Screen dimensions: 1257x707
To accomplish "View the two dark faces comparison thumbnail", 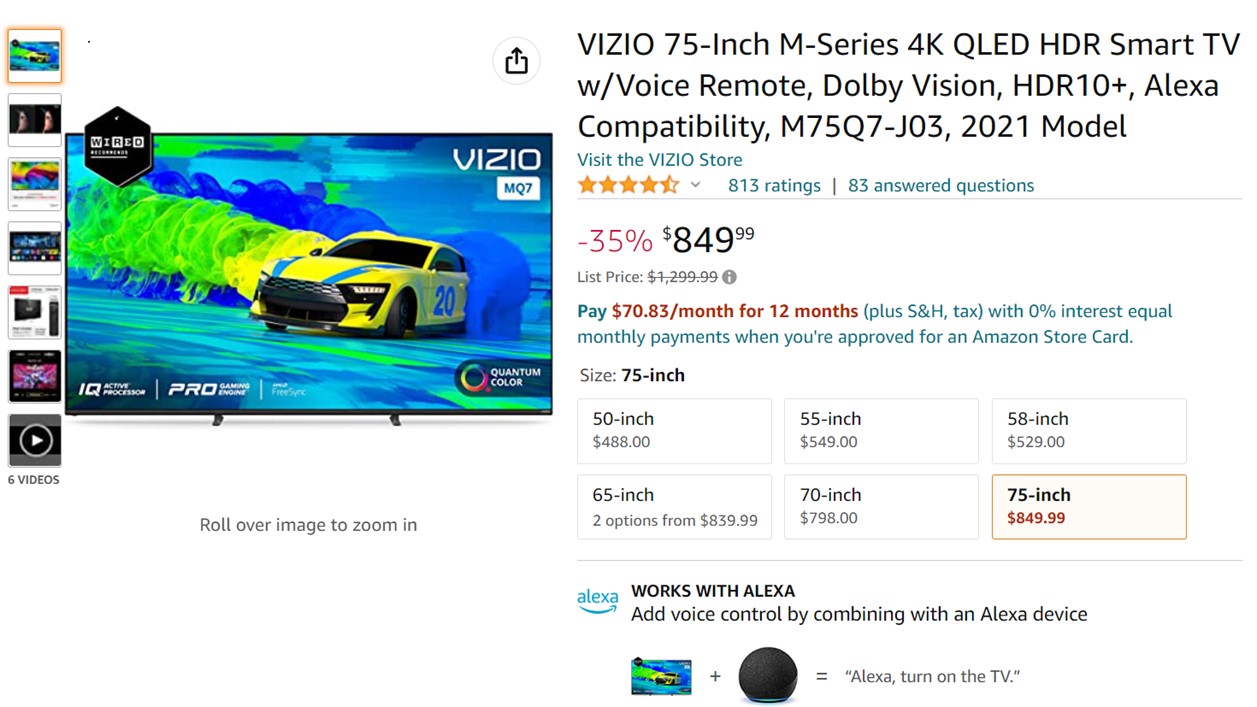I will point(35,120).
